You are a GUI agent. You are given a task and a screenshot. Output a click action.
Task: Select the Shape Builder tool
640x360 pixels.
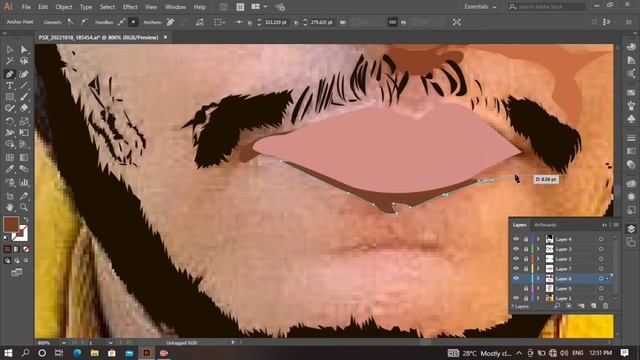[x=10, y=144]
